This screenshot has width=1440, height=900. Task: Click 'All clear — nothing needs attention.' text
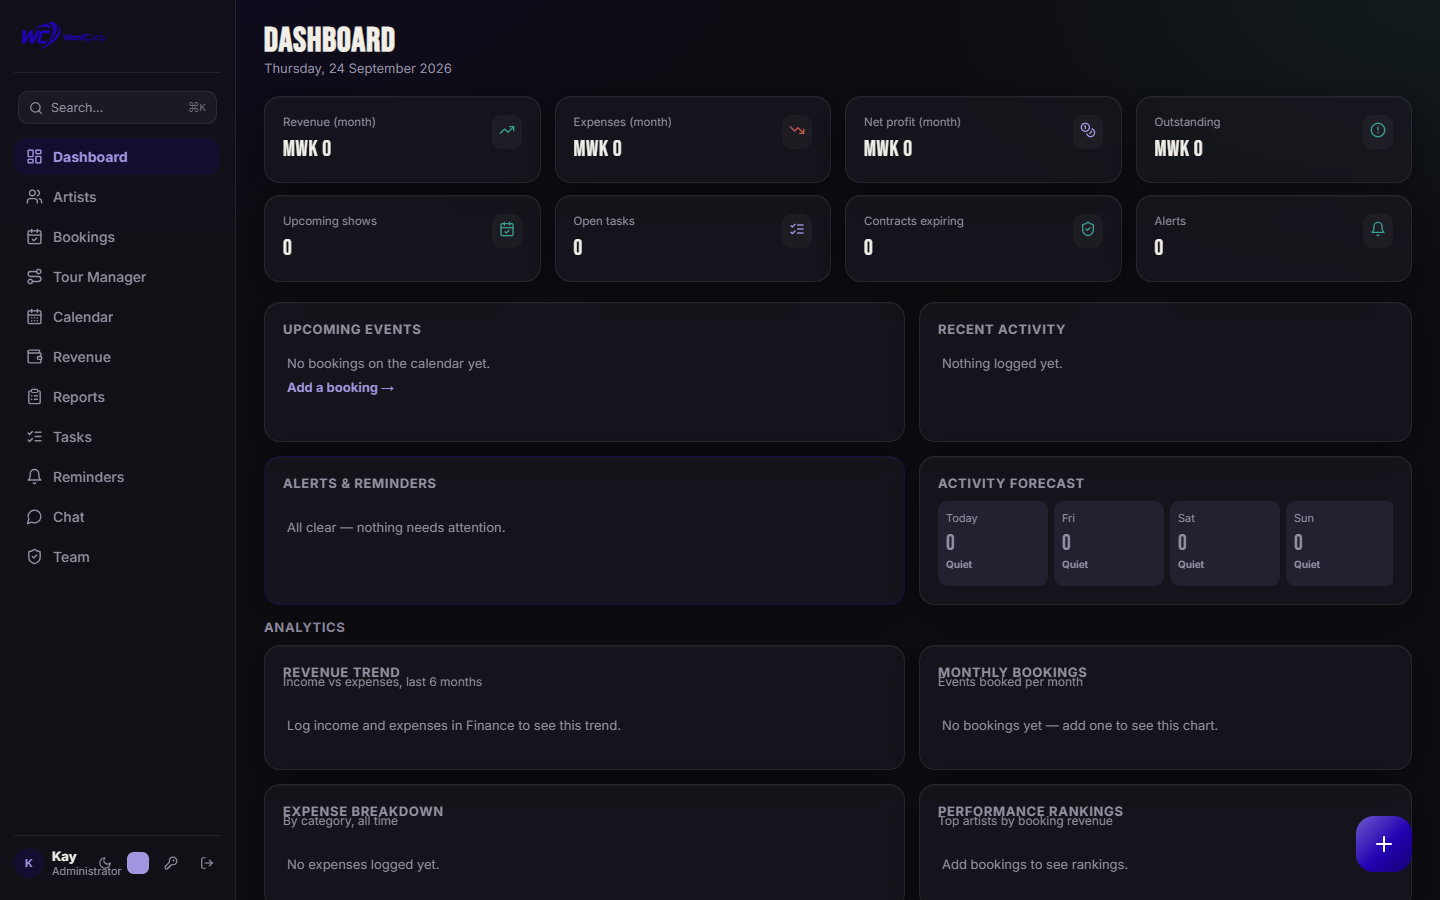[396, 528]
